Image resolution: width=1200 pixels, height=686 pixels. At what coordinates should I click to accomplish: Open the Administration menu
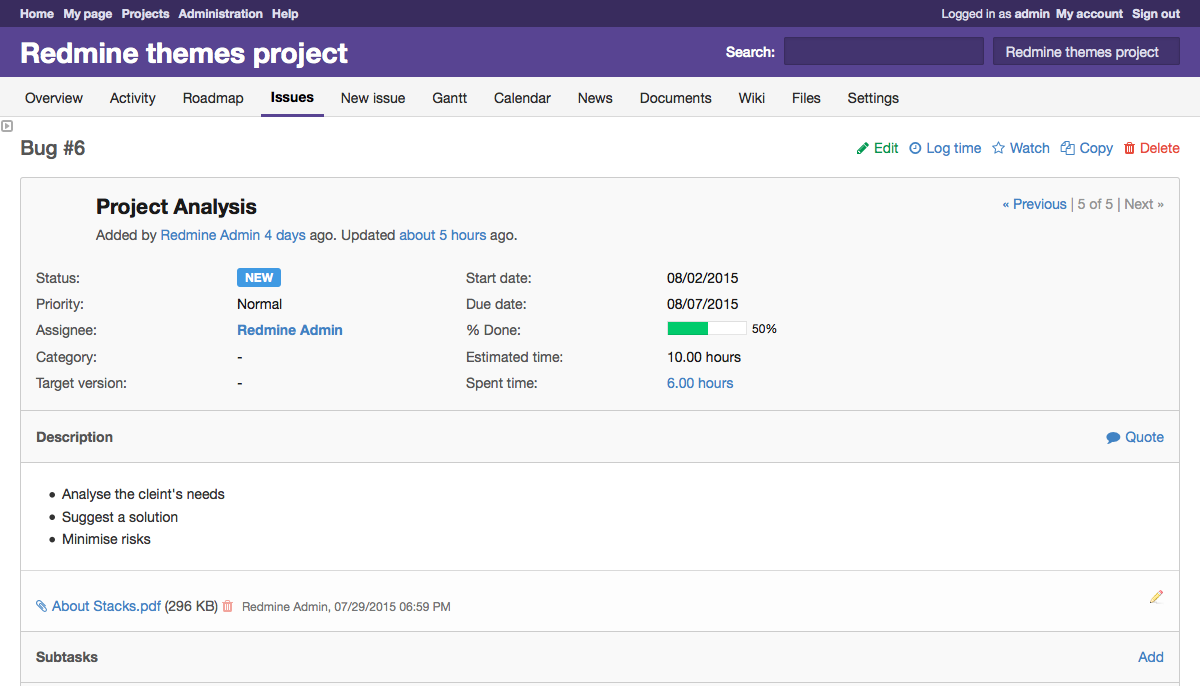tap(220, 13)
